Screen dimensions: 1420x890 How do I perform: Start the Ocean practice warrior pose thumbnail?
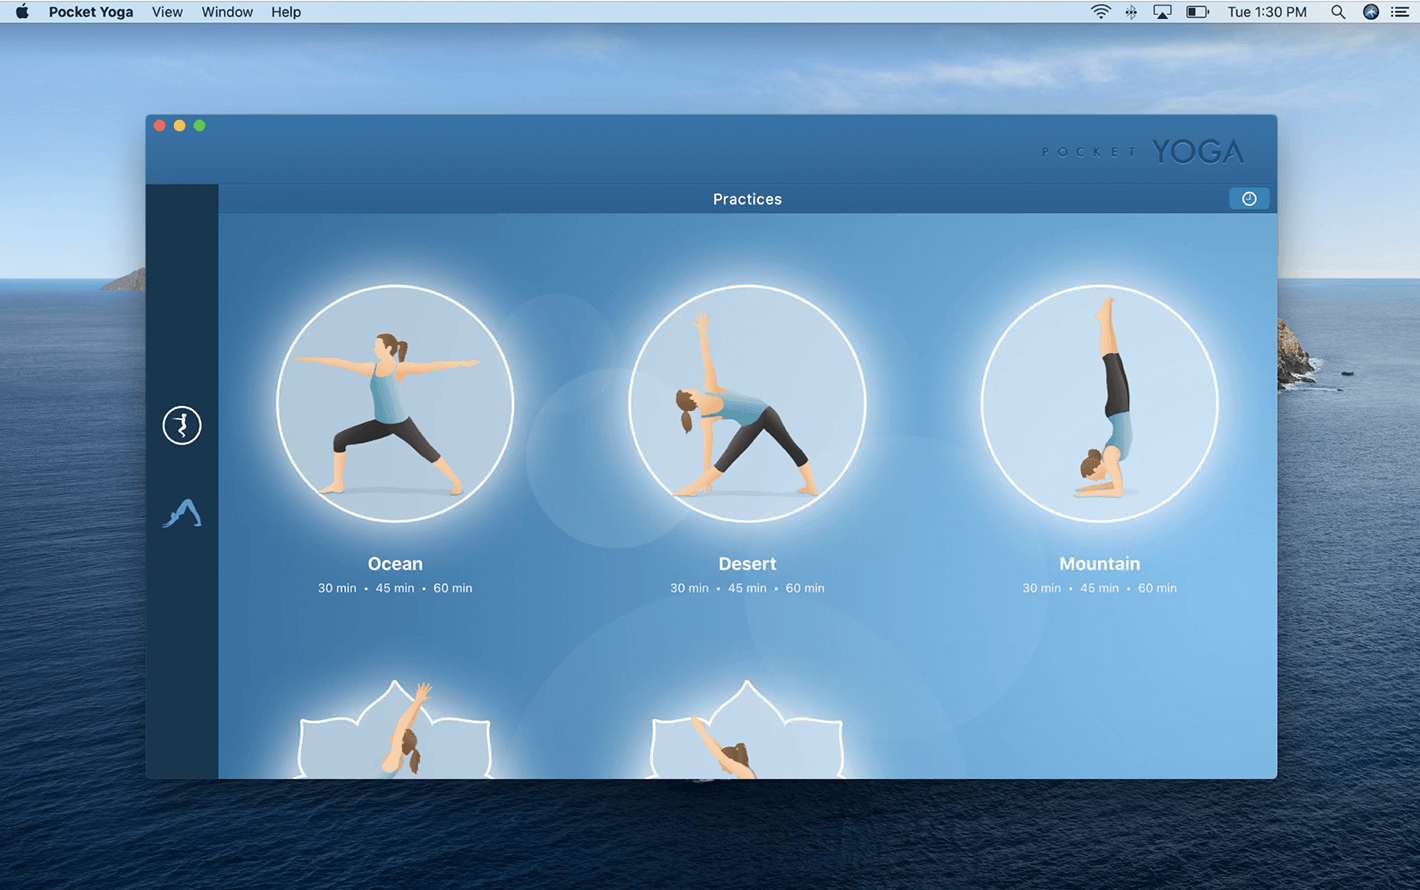395,404
